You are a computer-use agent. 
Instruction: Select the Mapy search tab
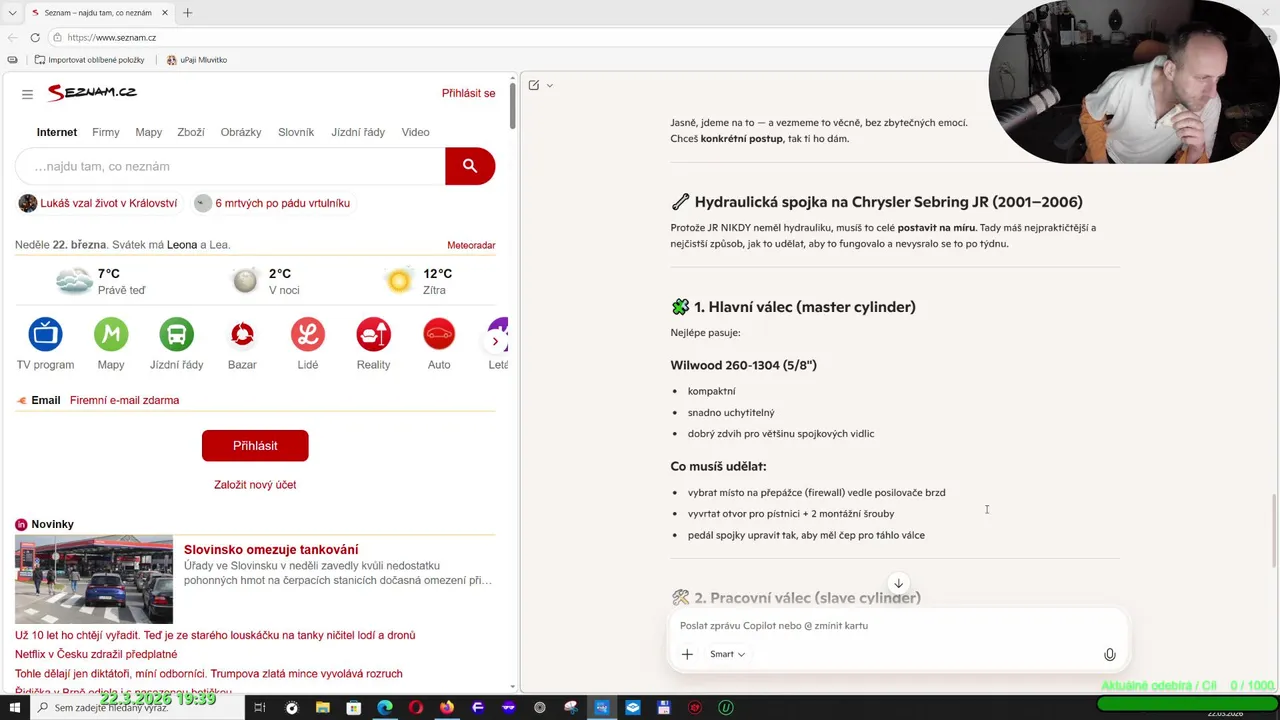coord(148,132)
